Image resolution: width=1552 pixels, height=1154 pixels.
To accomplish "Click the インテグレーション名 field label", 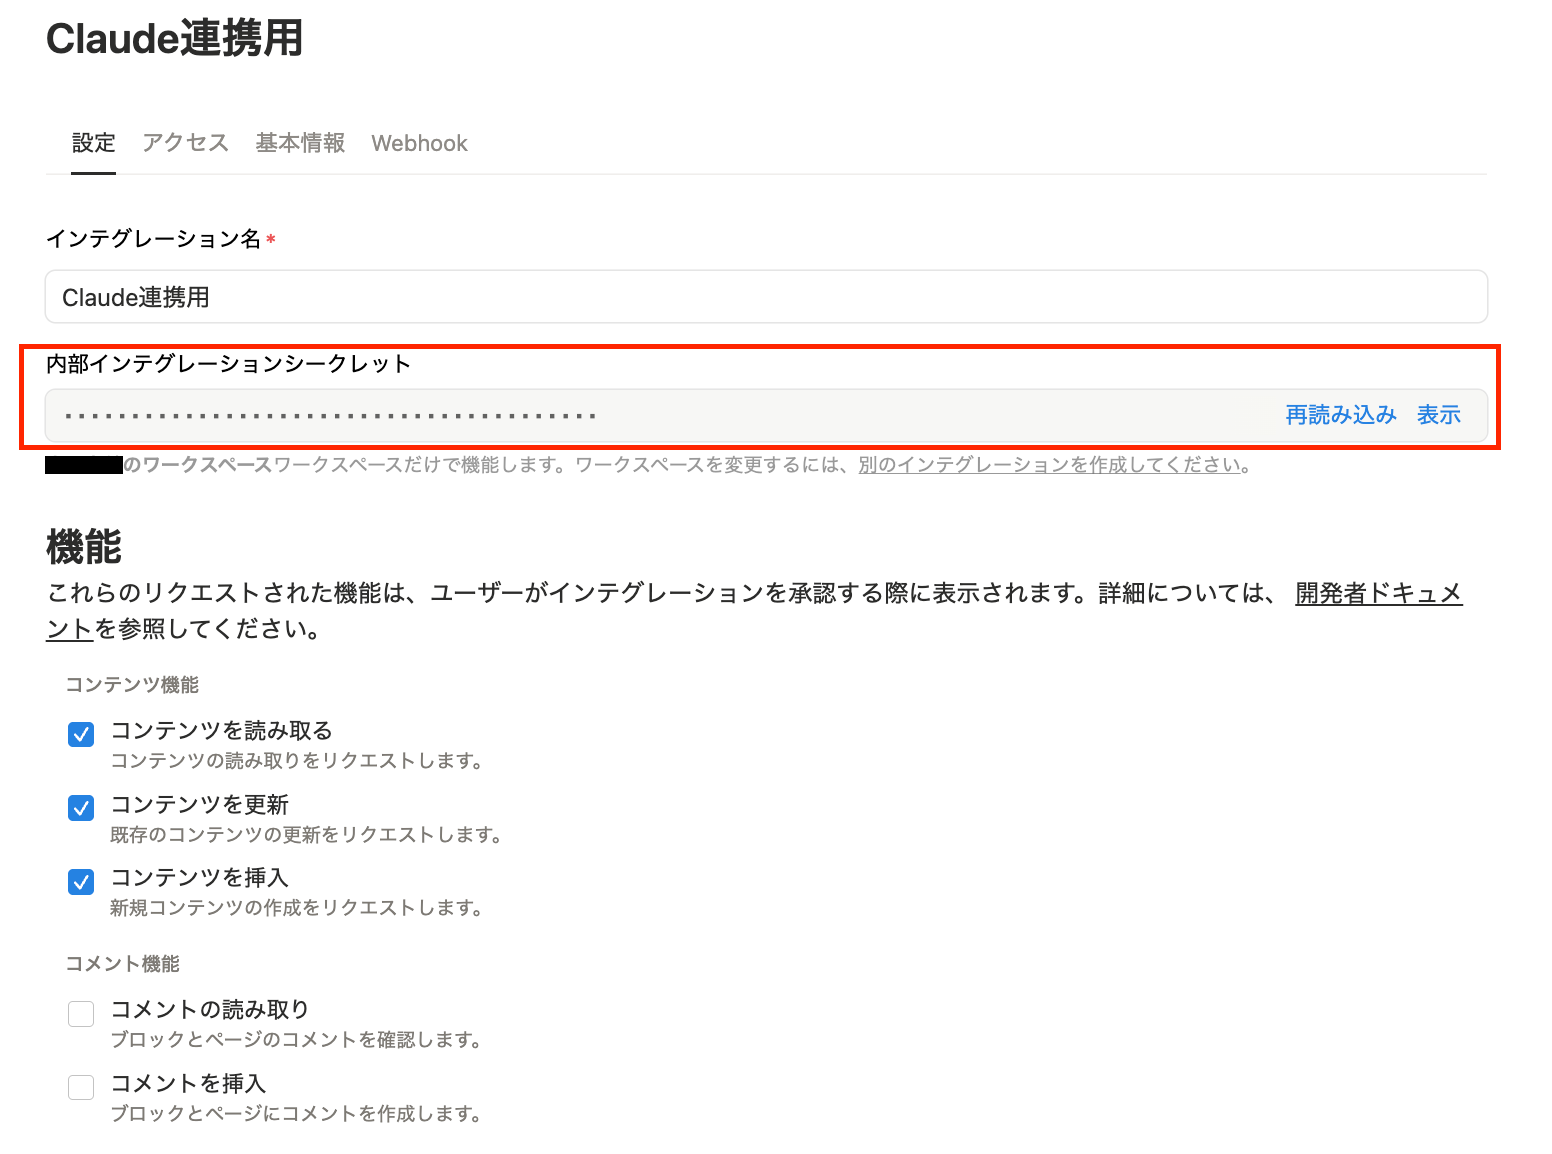I will click(x=154, y=239).
